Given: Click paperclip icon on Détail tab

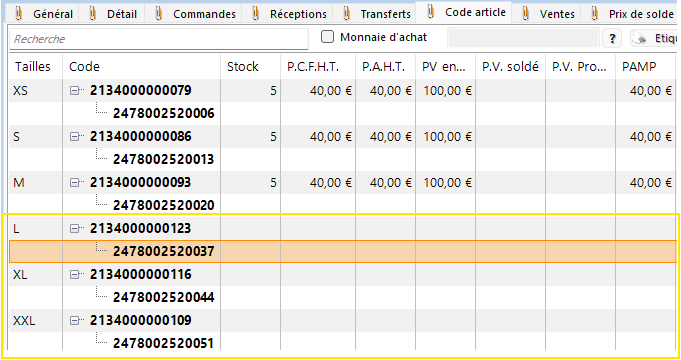Looking at the screenshot, I should [x=92, y=14].
